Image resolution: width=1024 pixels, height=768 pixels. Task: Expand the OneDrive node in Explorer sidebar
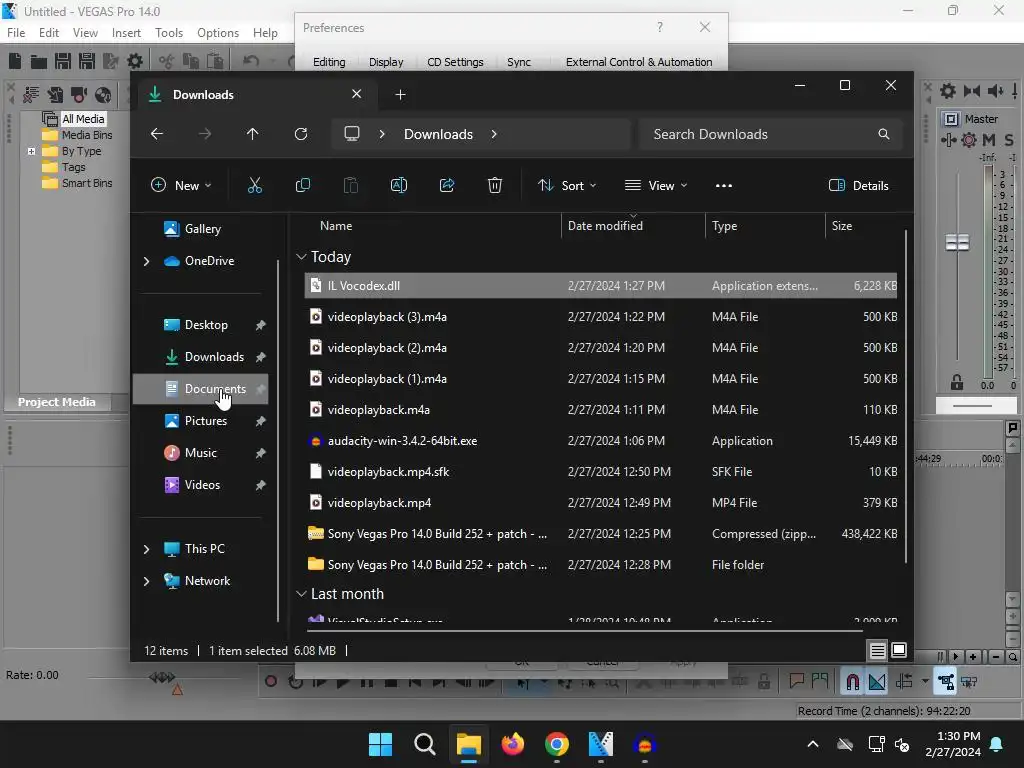click(x=146, y=261)
